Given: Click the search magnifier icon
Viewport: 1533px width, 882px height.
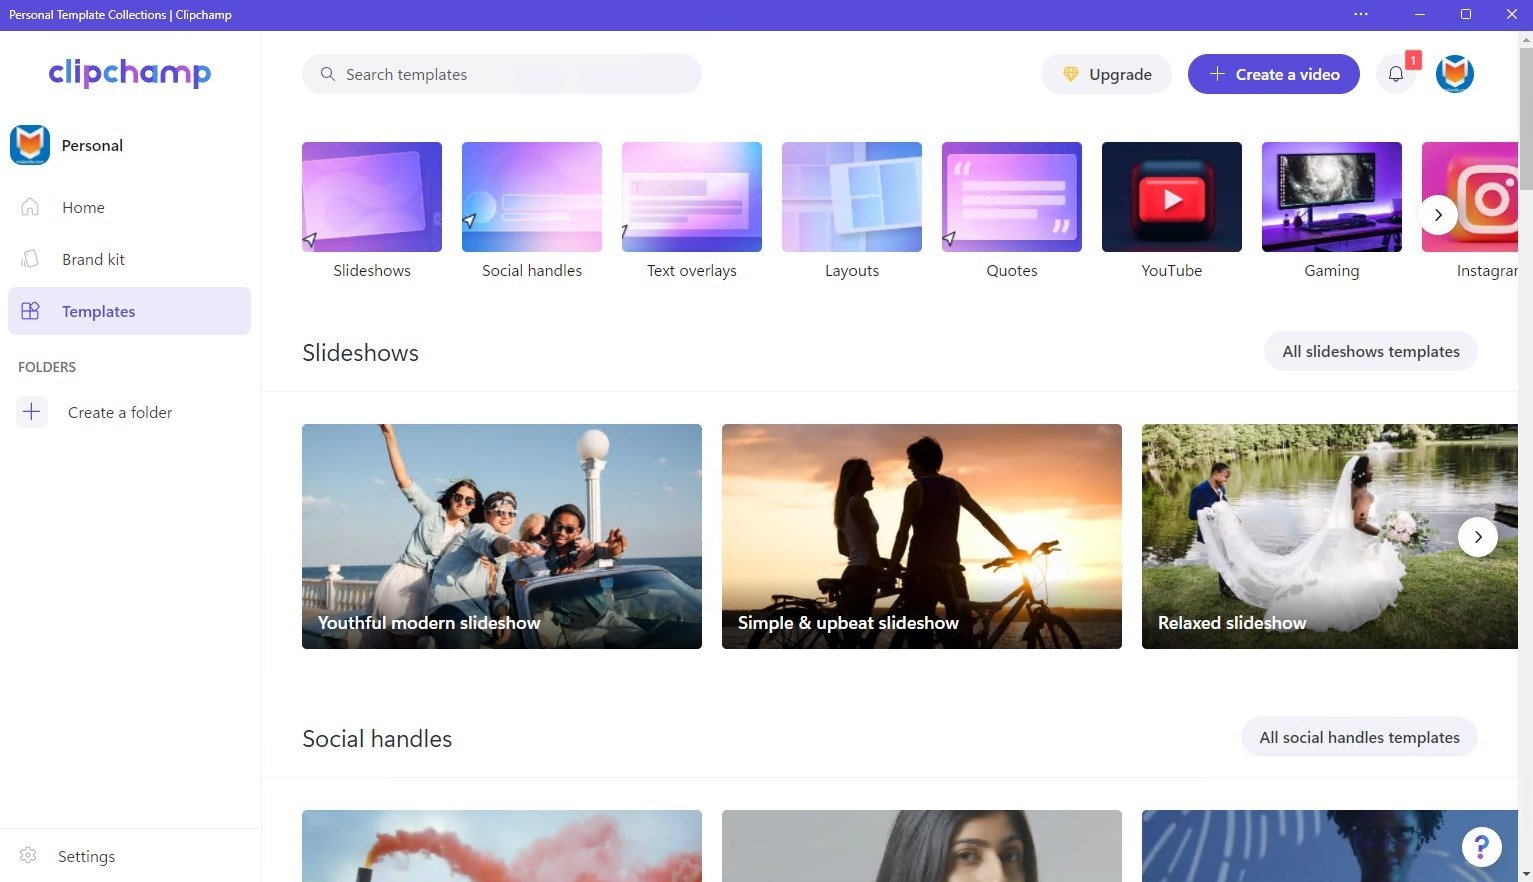Looking at the screenshot, I should click(327, 74).
